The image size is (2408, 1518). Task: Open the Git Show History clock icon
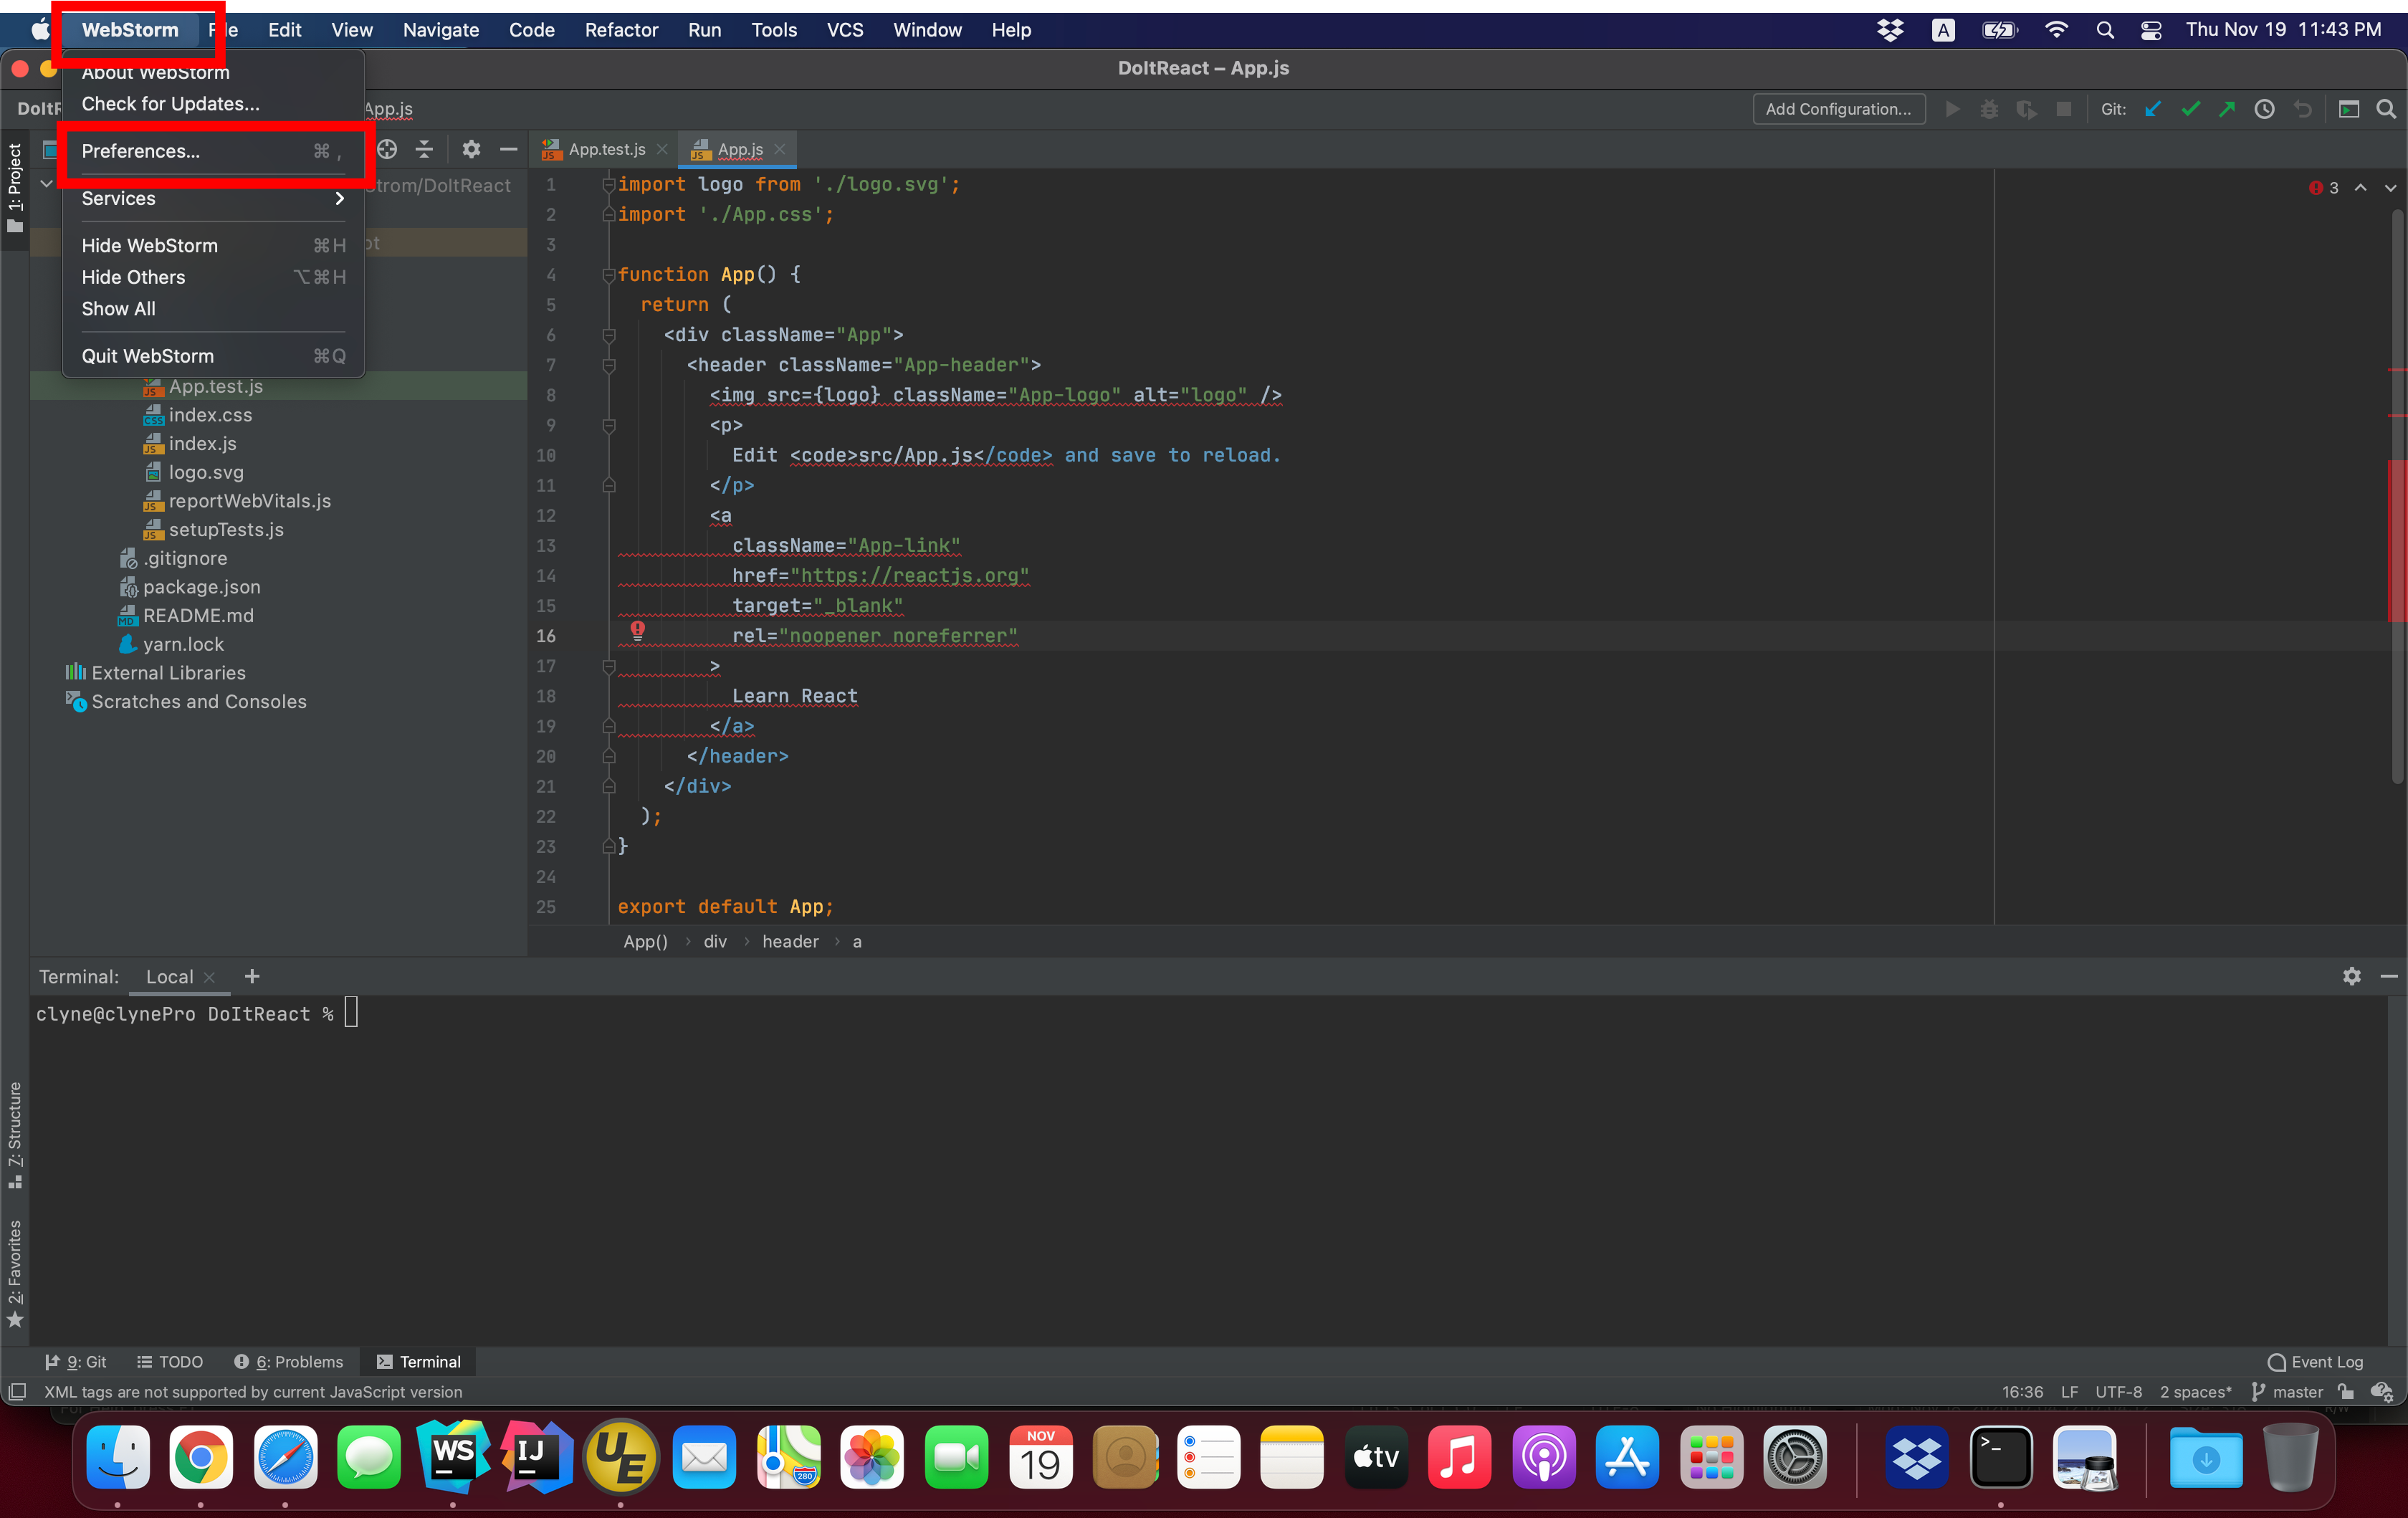coord(2265,109)
